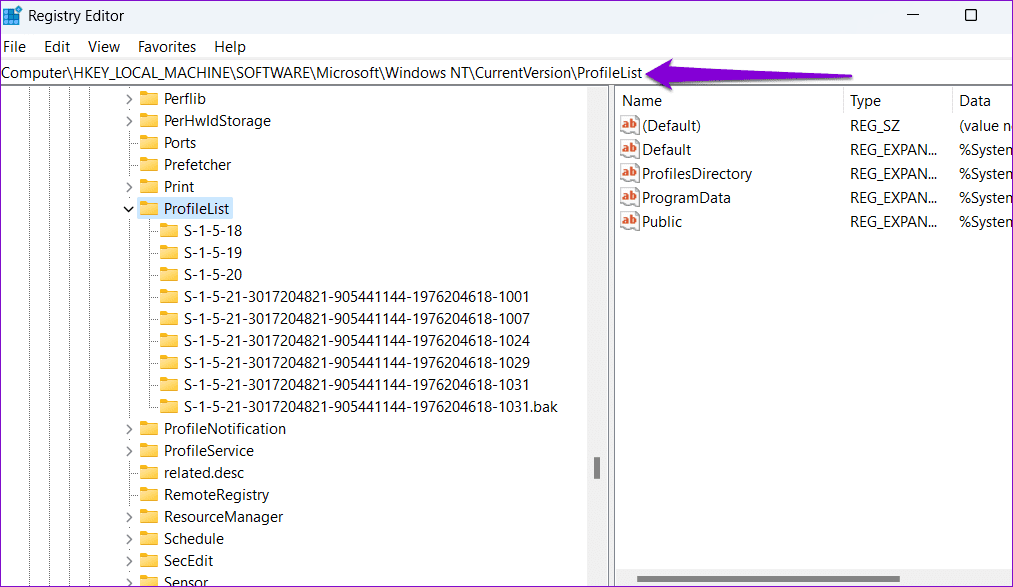This screenshot has height=587, width=1013.
Task: Click the string icon beside Public
Action: (629, 221)
